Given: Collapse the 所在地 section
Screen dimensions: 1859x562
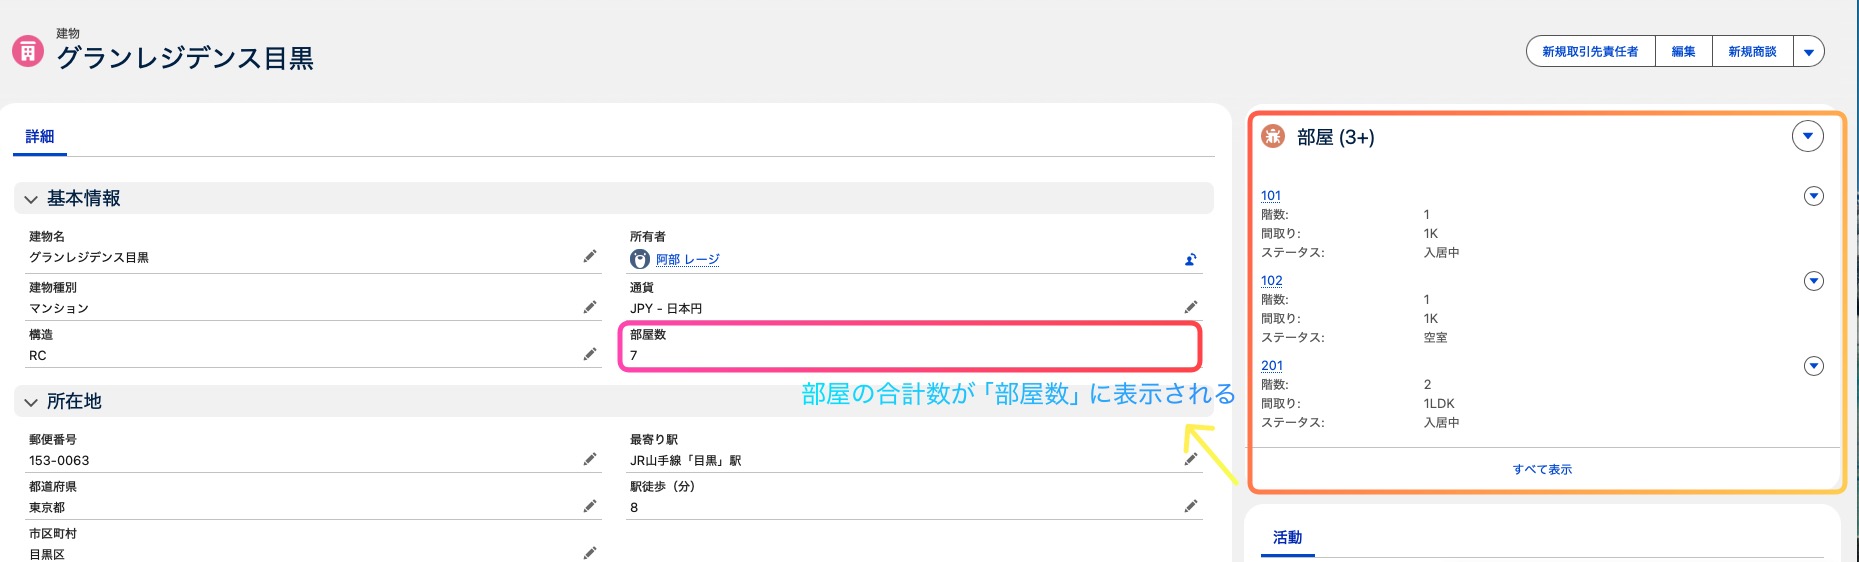Looking at the screenshot, I should tap(31, 402).
